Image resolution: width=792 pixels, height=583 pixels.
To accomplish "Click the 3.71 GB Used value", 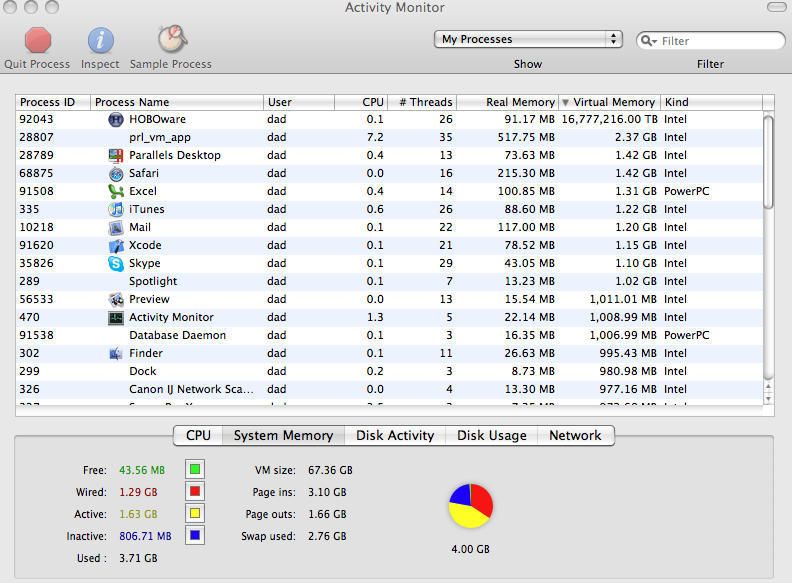I will 138,558.
